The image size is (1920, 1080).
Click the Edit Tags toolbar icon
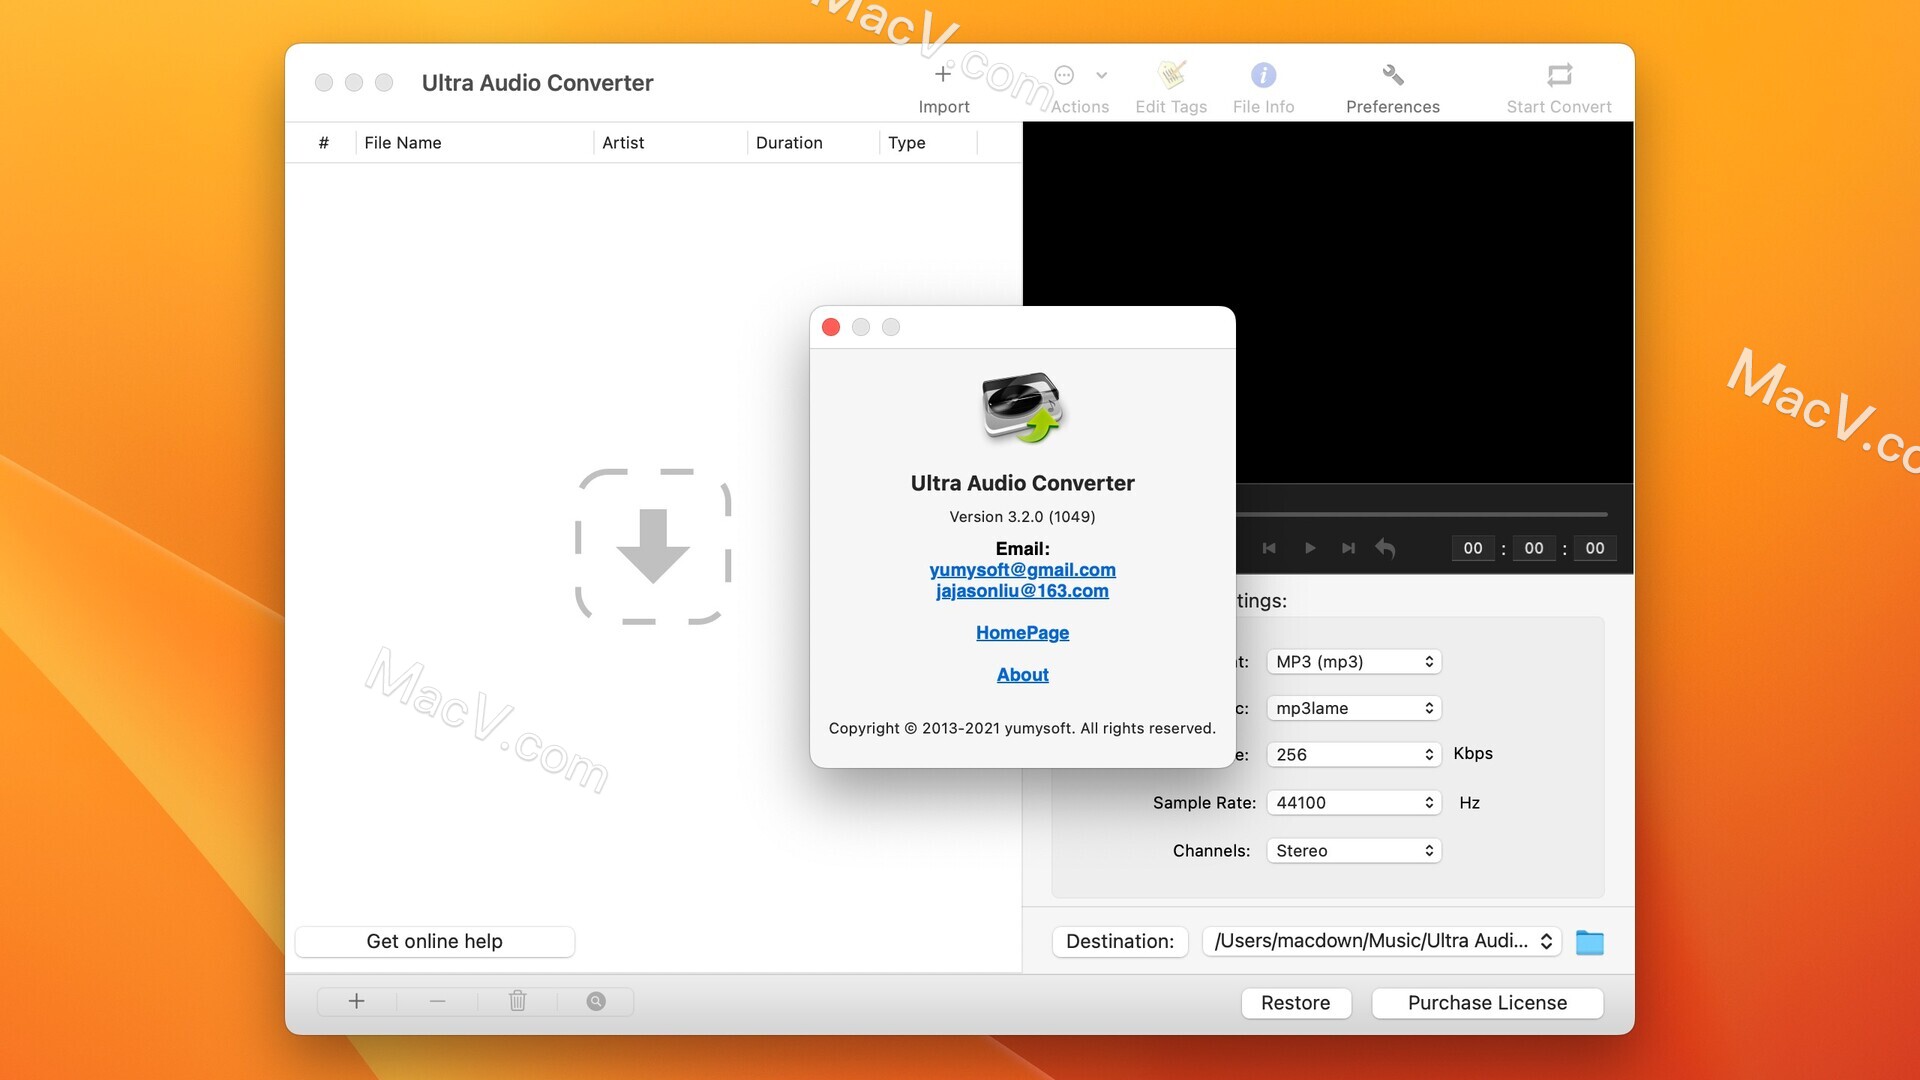coord(1171,75)
